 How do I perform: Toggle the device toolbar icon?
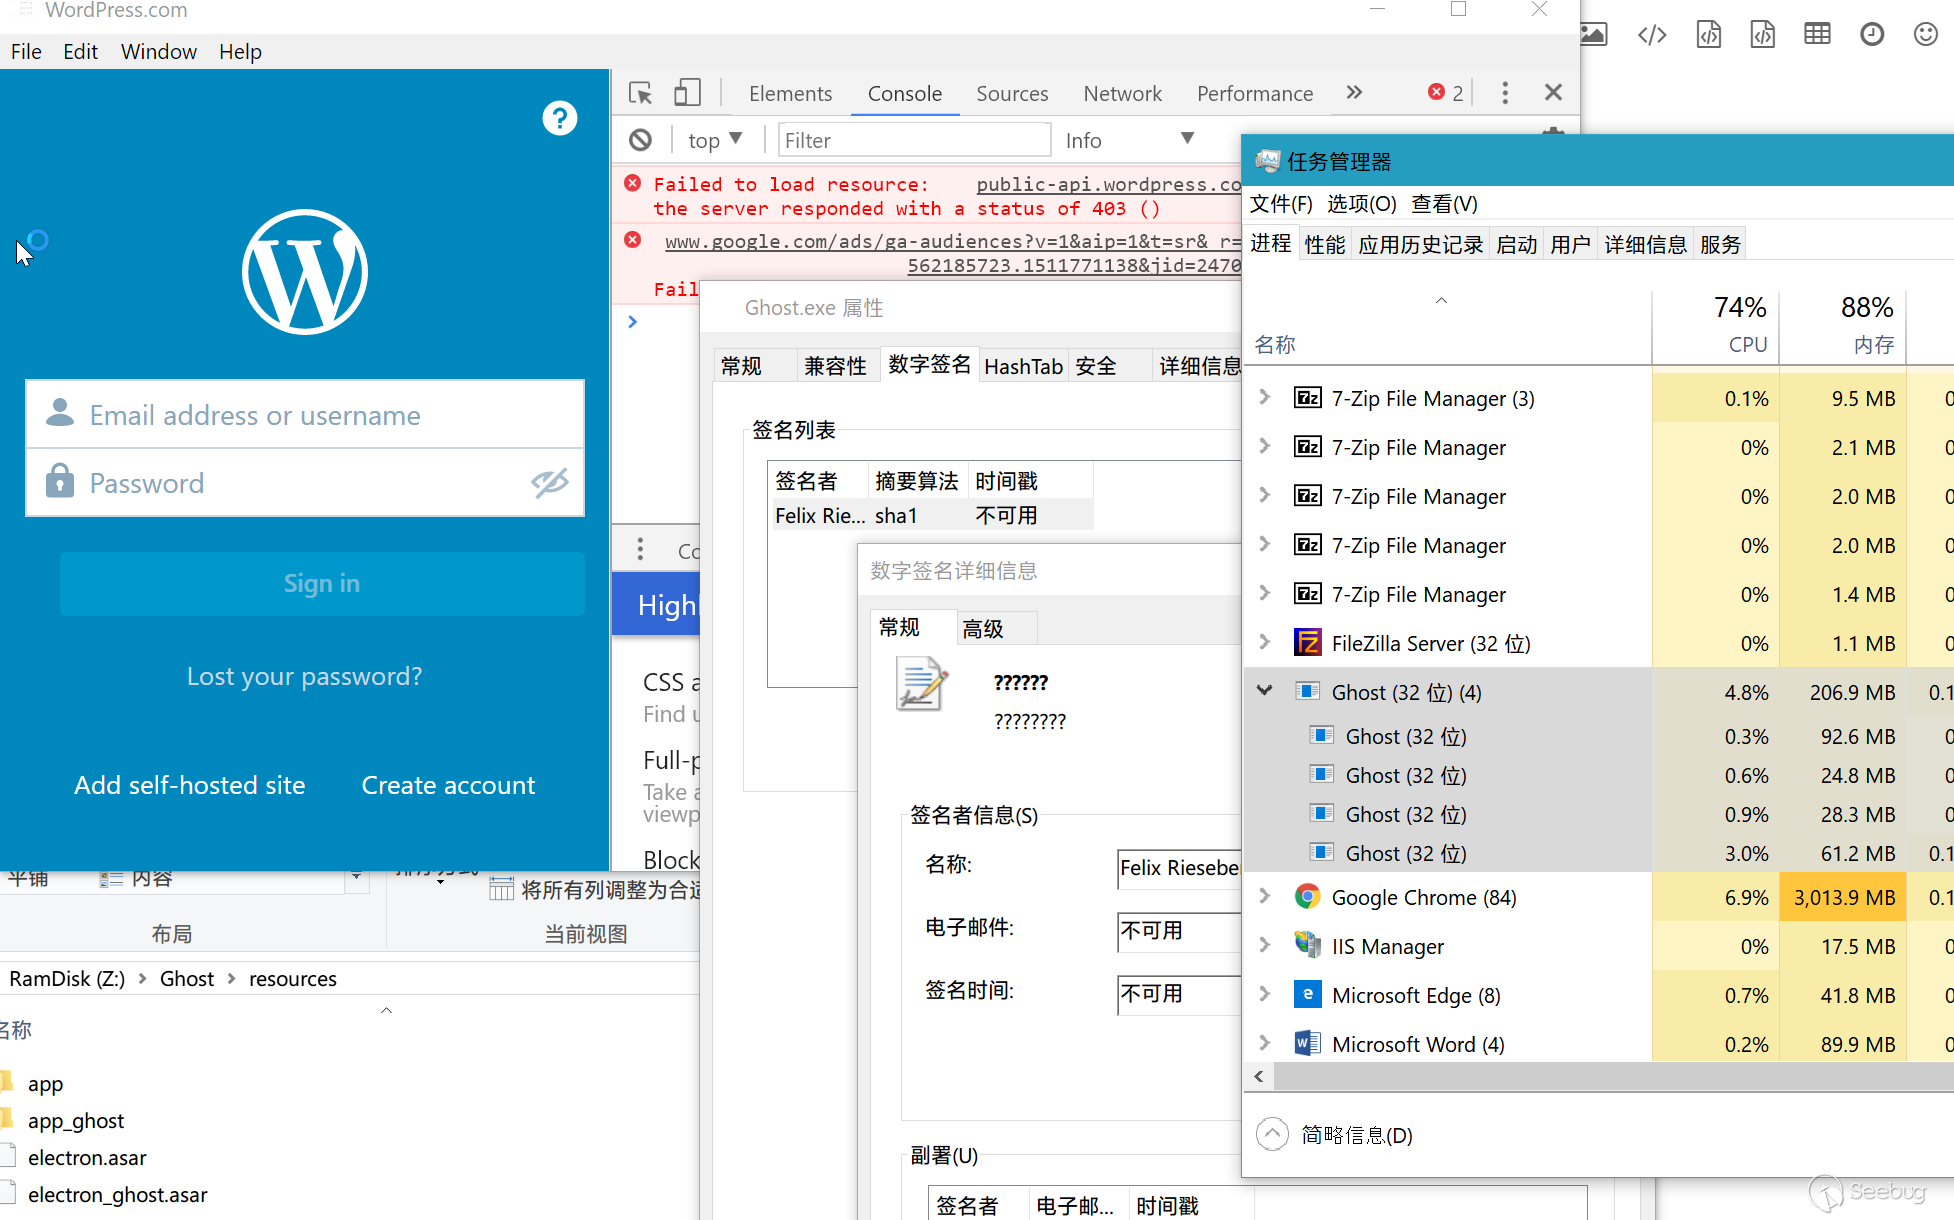(687, 93)
